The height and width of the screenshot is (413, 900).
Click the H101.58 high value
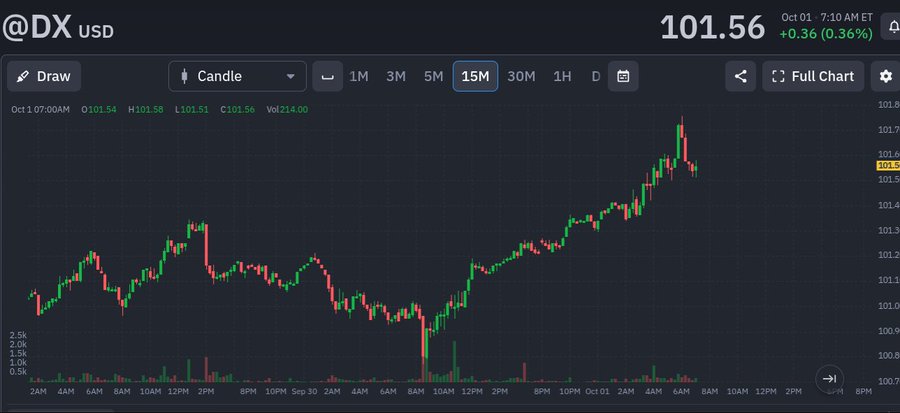coord(145,110)
